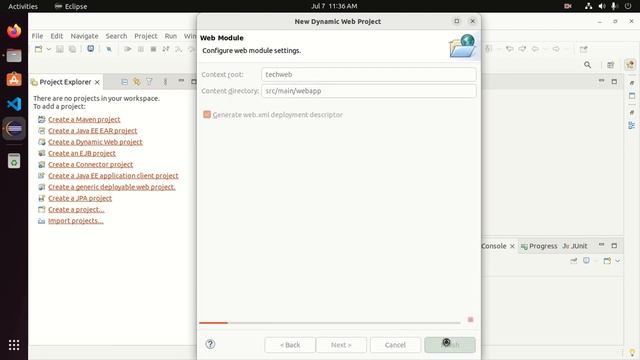The width and height of the screenshot is (640, 360).
Task: Click the Search magnifier icon in Eclipse
Action: pos(587,65)
